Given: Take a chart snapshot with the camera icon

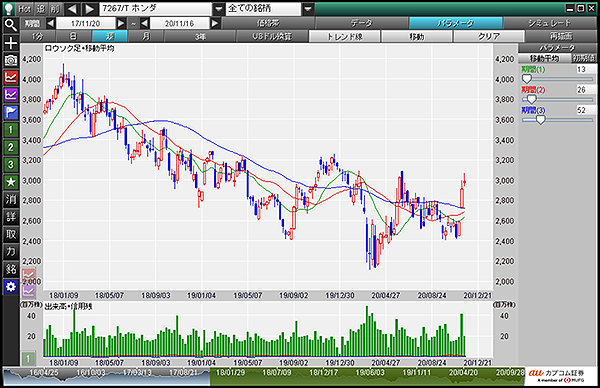Looking at the screenshot, I should pyautogui.click(x=11, y=60).
